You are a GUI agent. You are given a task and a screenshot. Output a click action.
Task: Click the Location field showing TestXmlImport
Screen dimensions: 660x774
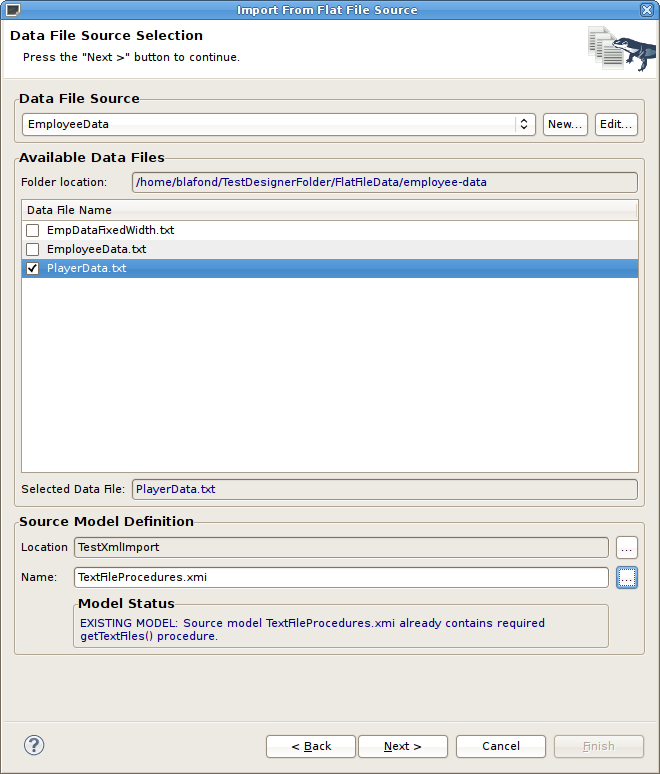tap(341, 547)
